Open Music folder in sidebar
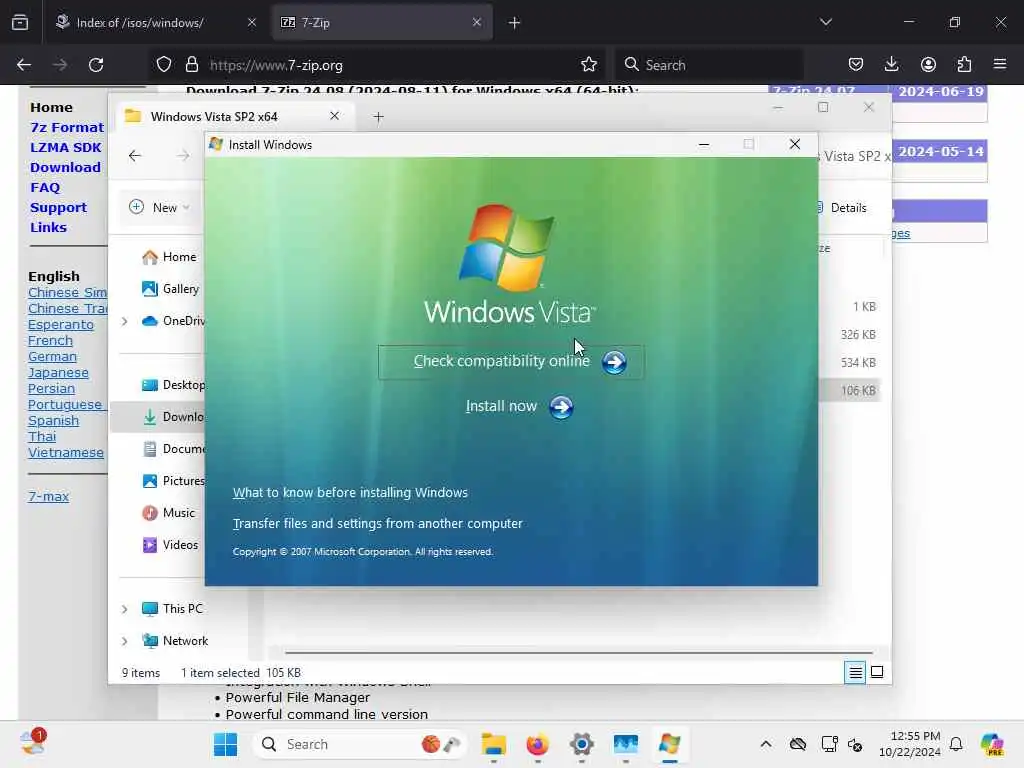The image size is (1024, 768). pos(168,513)
